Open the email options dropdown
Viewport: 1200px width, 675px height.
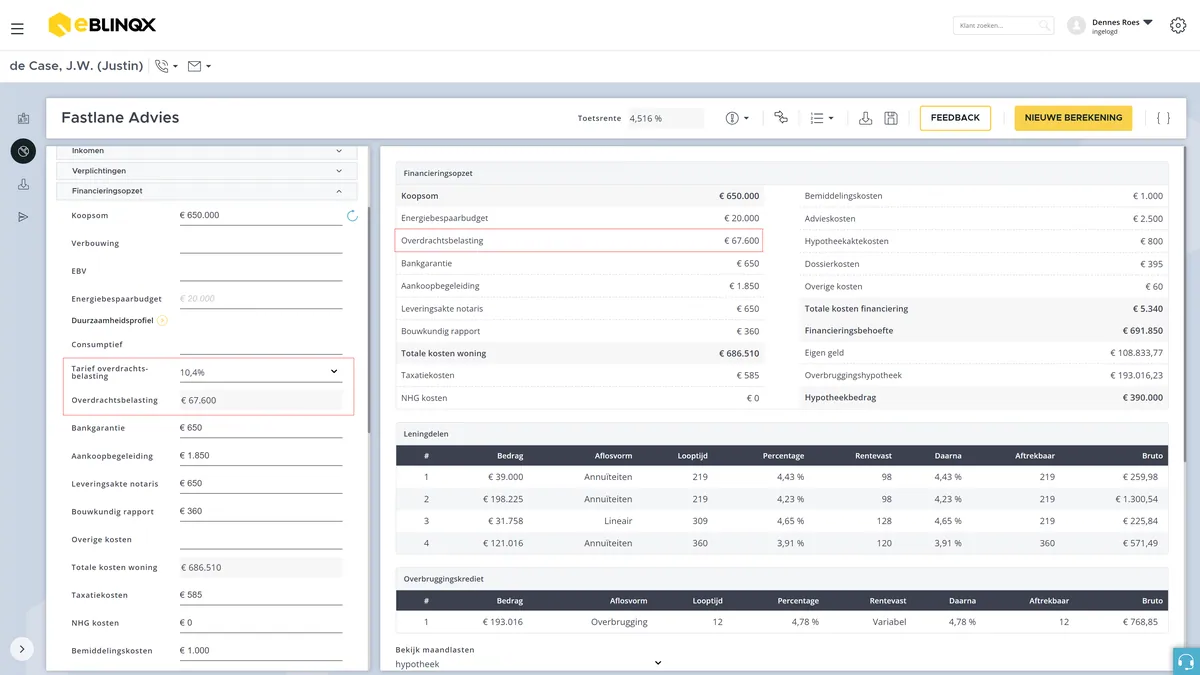(199, 66)
